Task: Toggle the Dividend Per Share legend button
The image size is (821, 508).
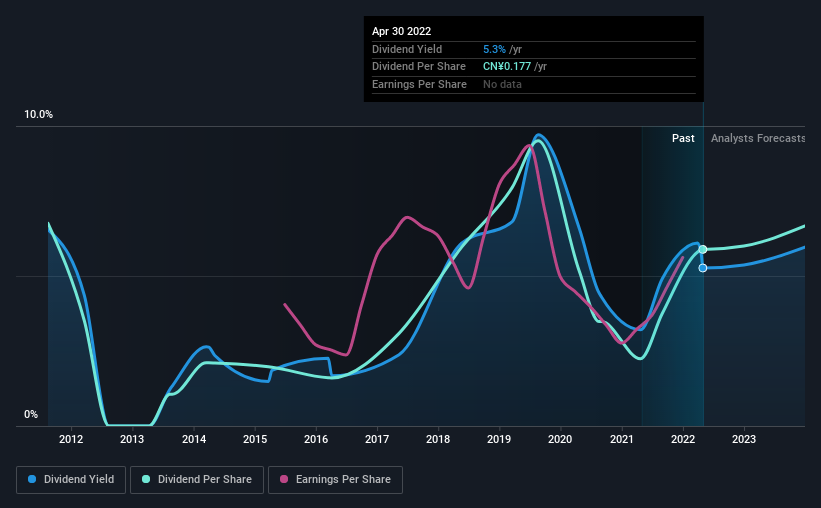Action: pos(197,480)
